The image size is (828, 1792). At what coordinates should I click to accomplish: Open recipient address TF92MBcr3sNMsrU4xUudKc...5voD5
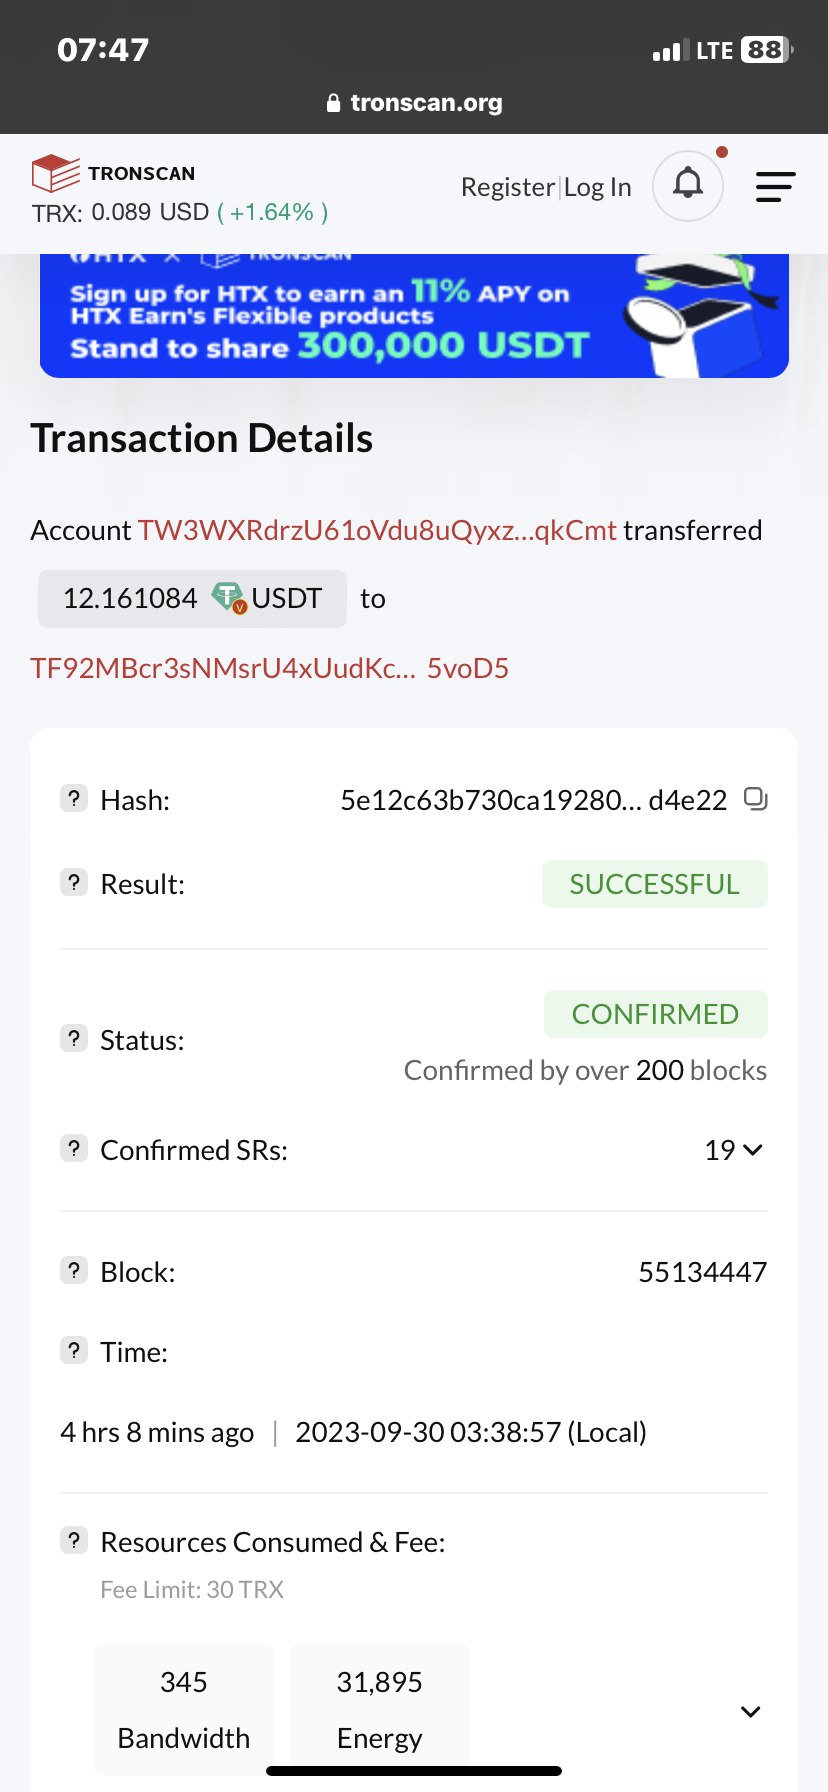[x=270, y=668]
